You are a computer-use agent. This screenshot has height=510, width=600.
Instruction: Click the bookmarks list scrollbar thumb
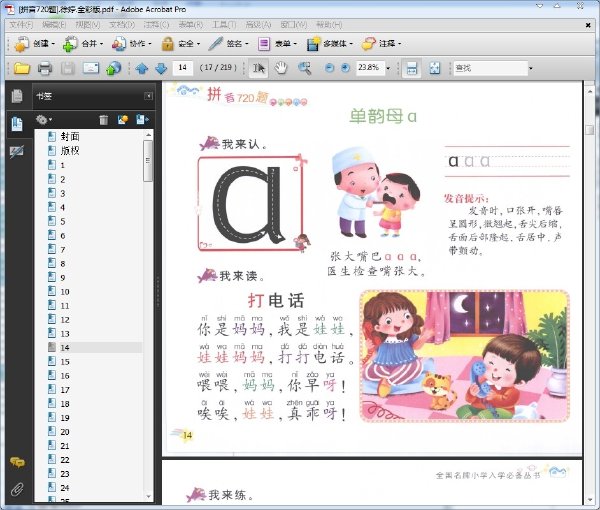point(148,161)
